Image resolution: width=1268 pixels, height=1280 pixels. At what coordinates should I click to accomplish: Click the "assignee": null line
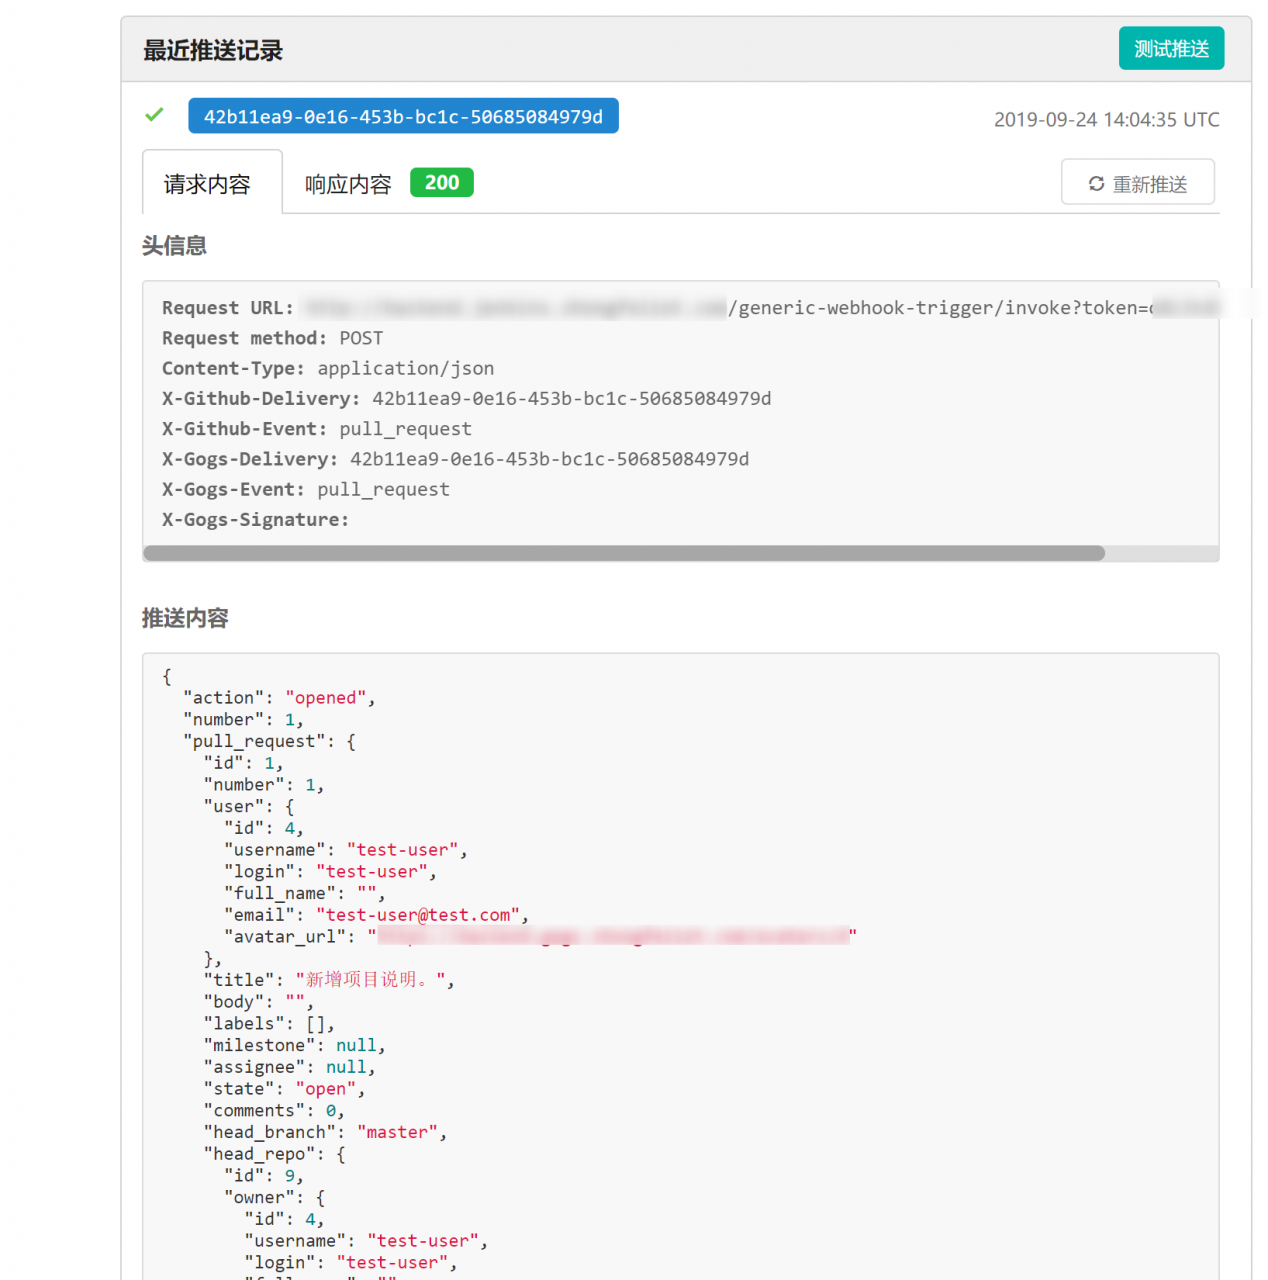[x=289, y=1067]
